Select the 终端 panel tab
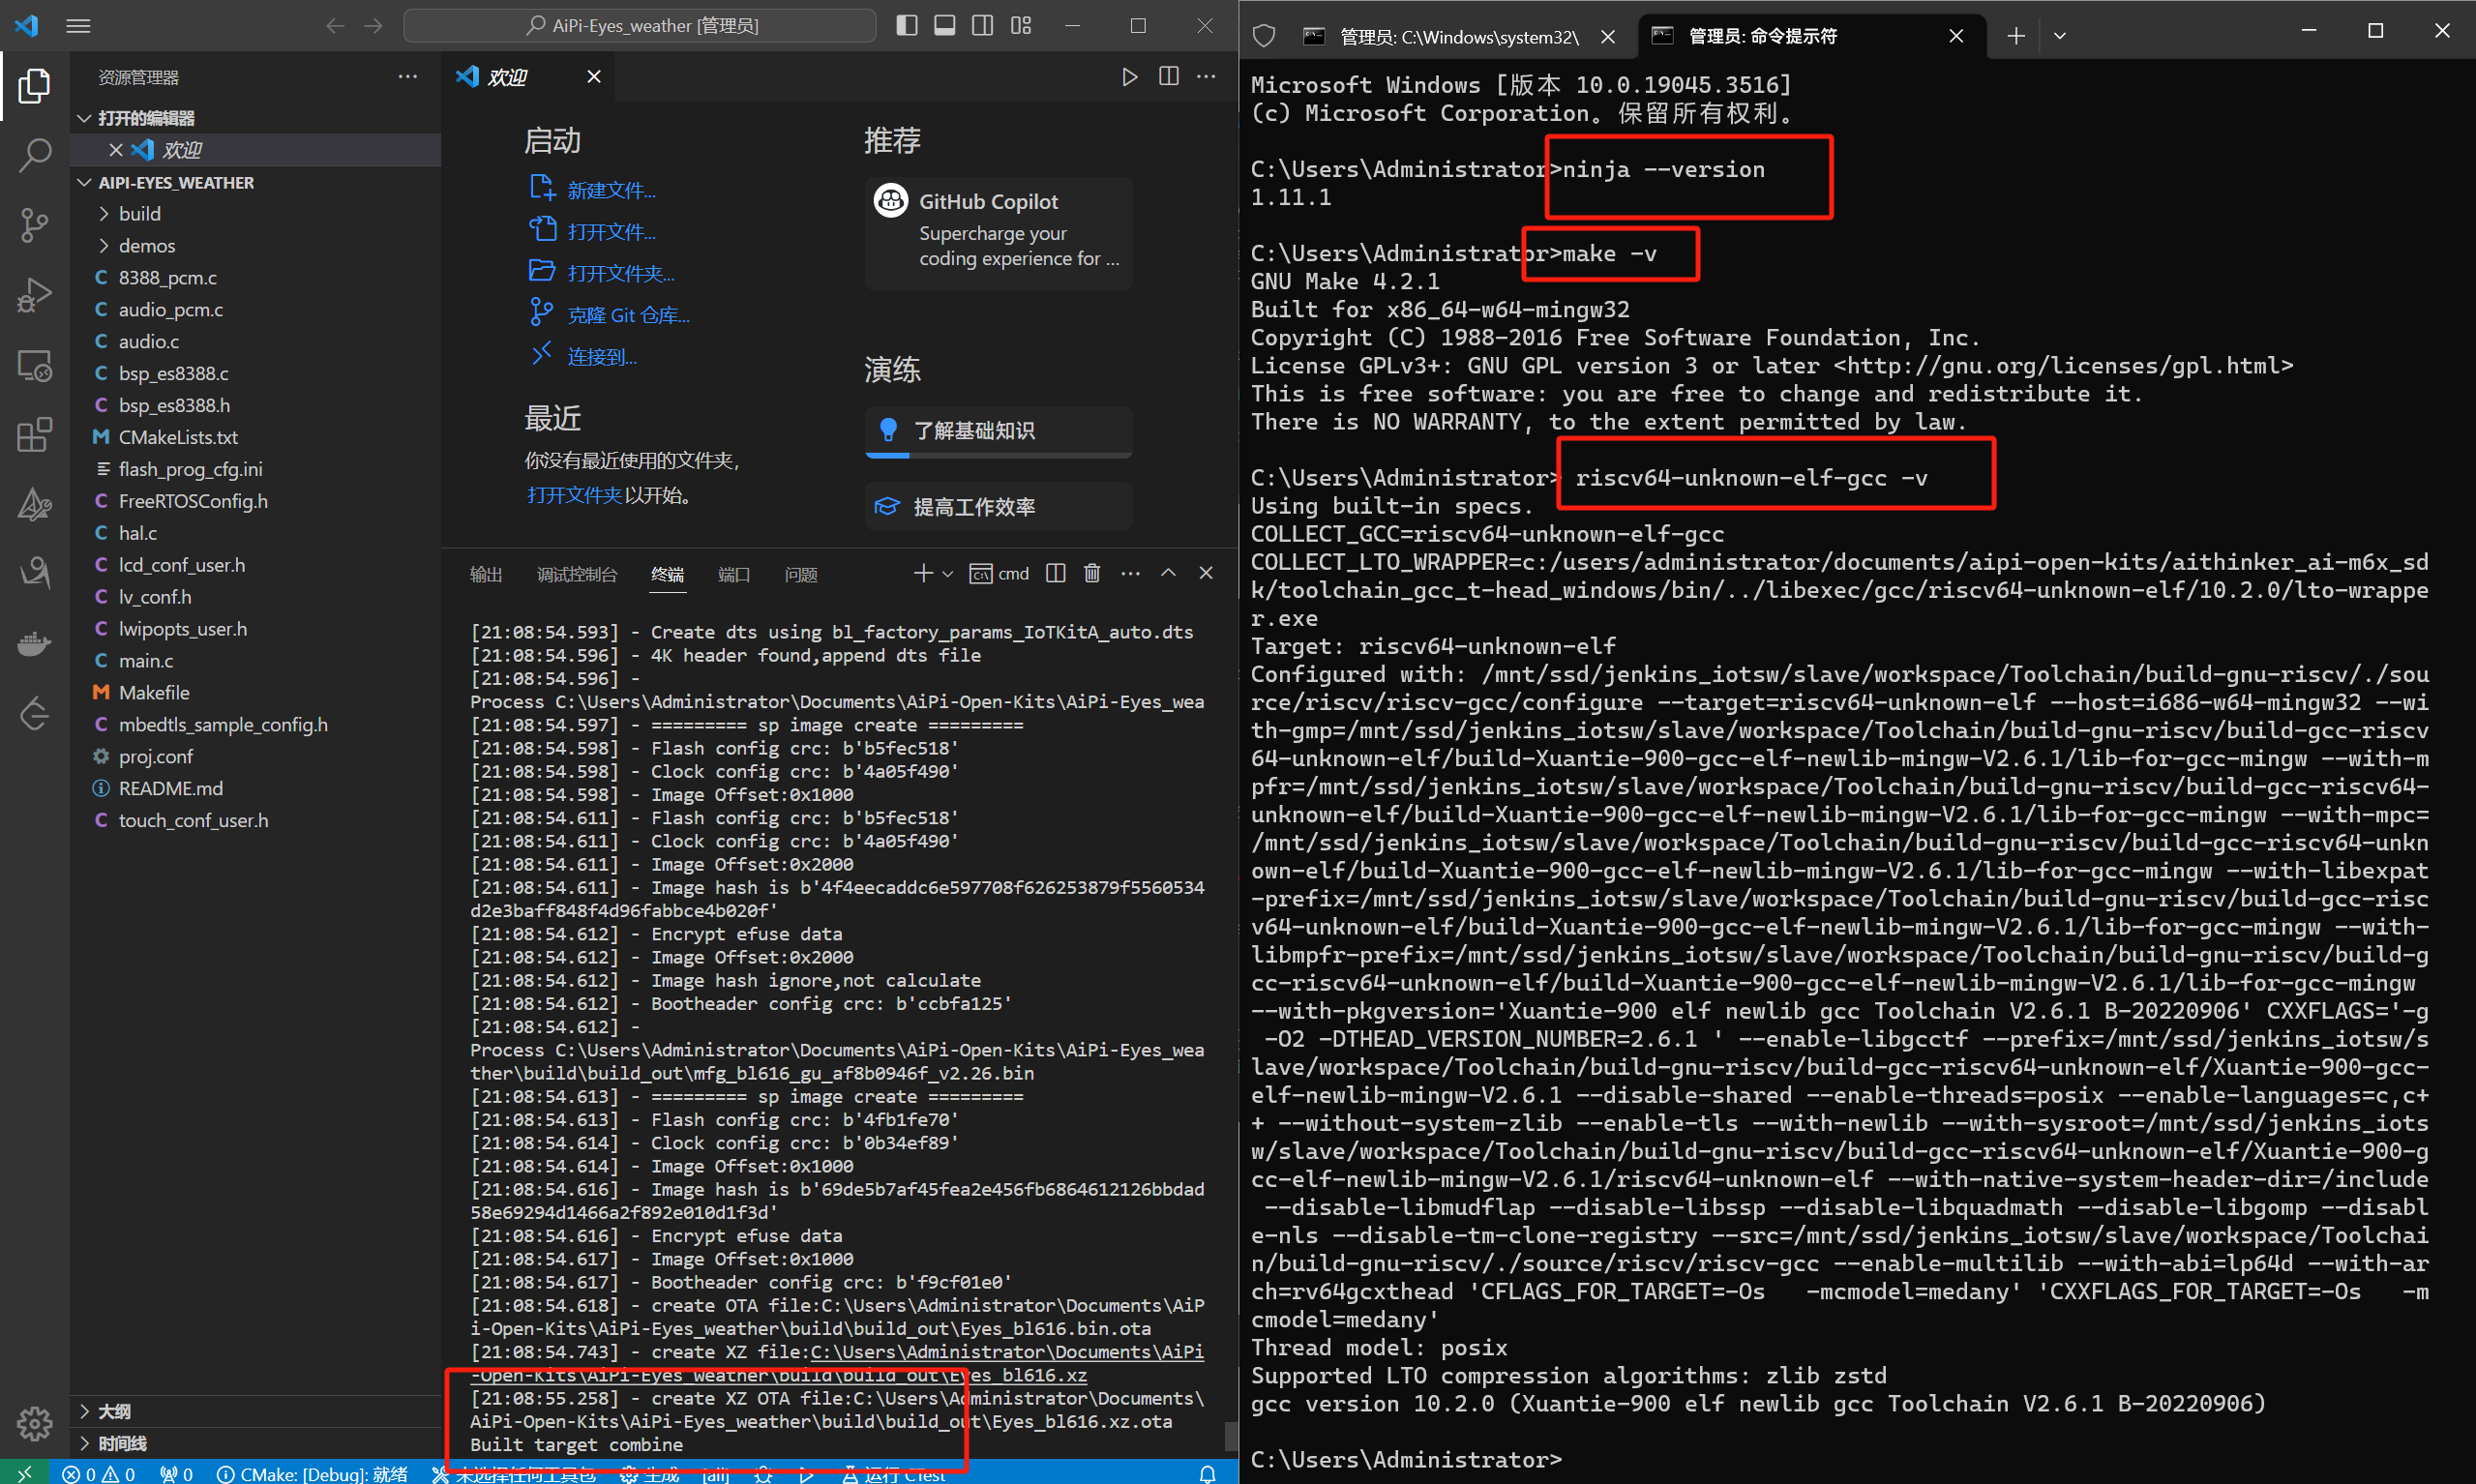This screenshot has height=1484, width=2476. pyautogui.click(x=668, y=574)
